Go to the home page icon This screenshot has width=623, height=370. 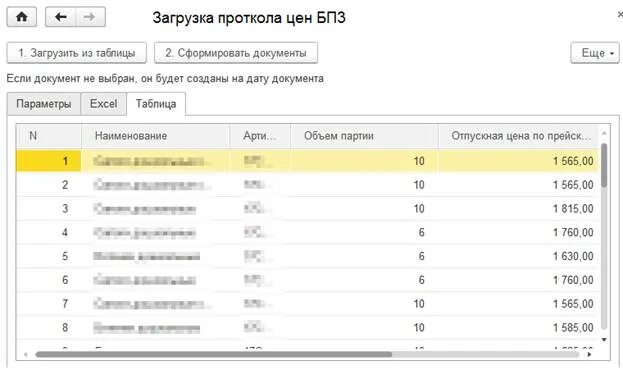pos(22,17)
